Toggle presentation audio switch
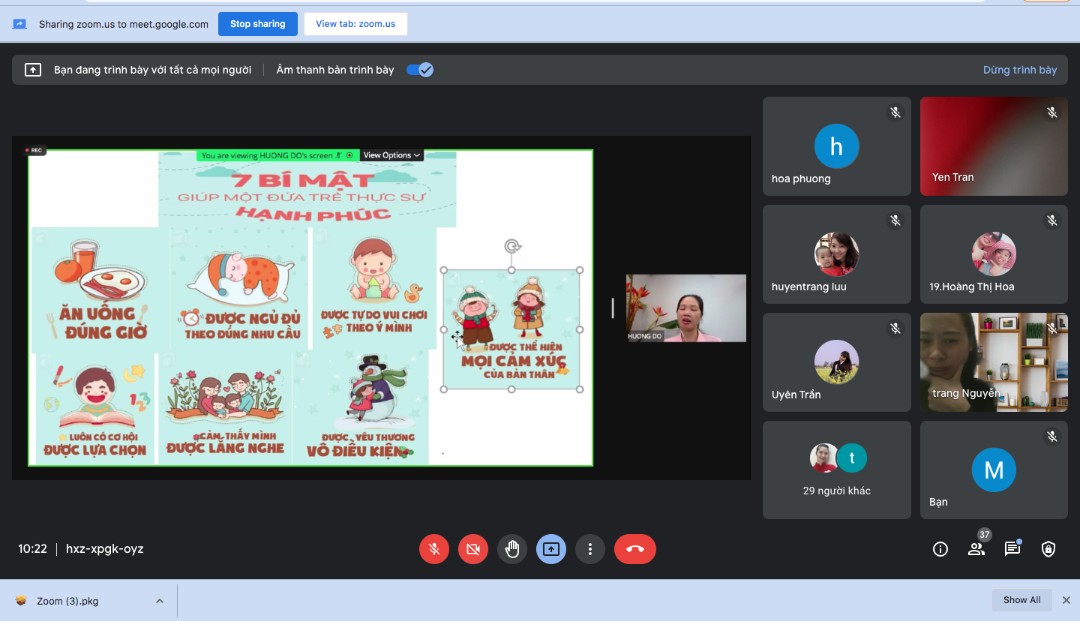The image size is (1080, 621). coord(420,70)
